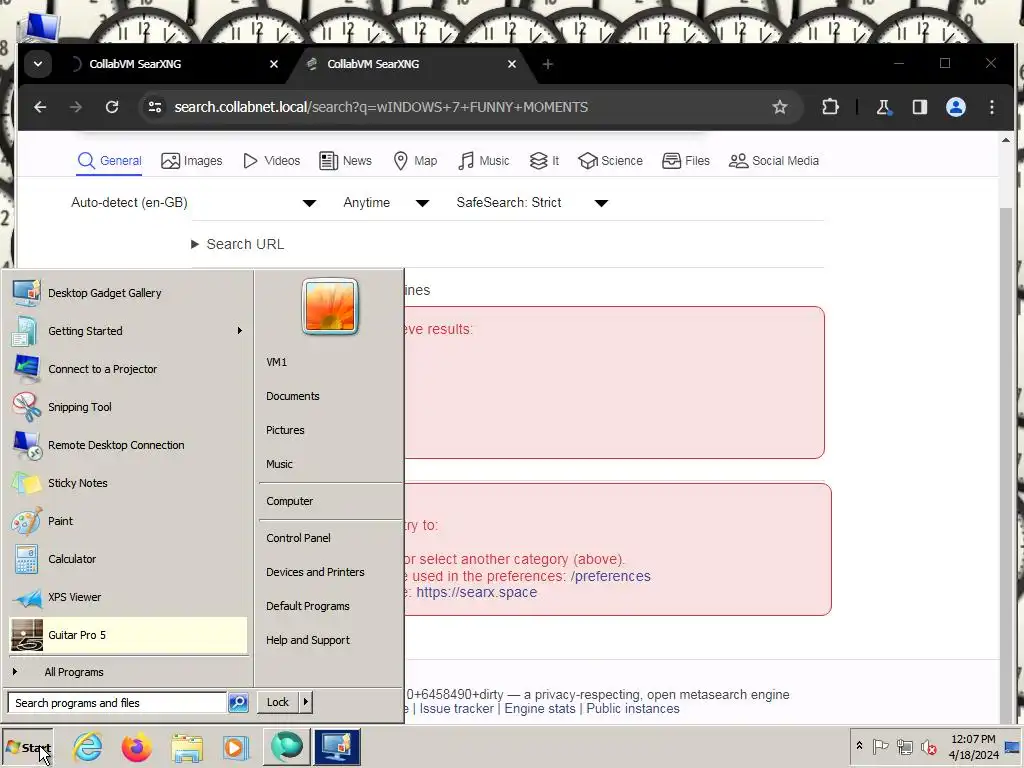Click the address bar URL
This screenshot has width=1024, height=768.
point(381,107)
